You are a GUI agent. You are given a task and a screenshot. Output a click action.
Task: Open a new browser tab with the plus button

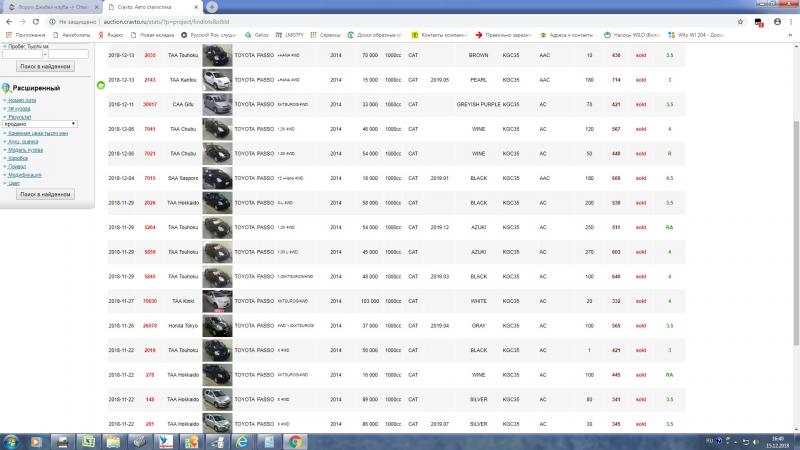coord(212,7)
